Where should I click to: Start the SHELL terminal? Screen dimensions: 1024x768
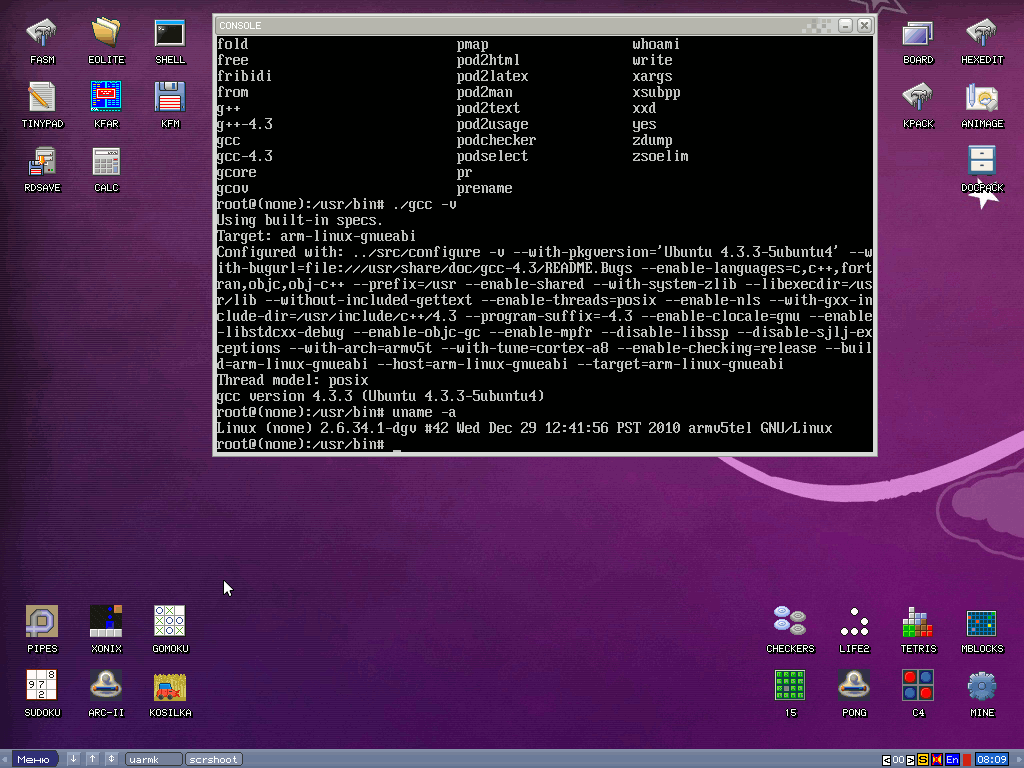coord(169,30)
